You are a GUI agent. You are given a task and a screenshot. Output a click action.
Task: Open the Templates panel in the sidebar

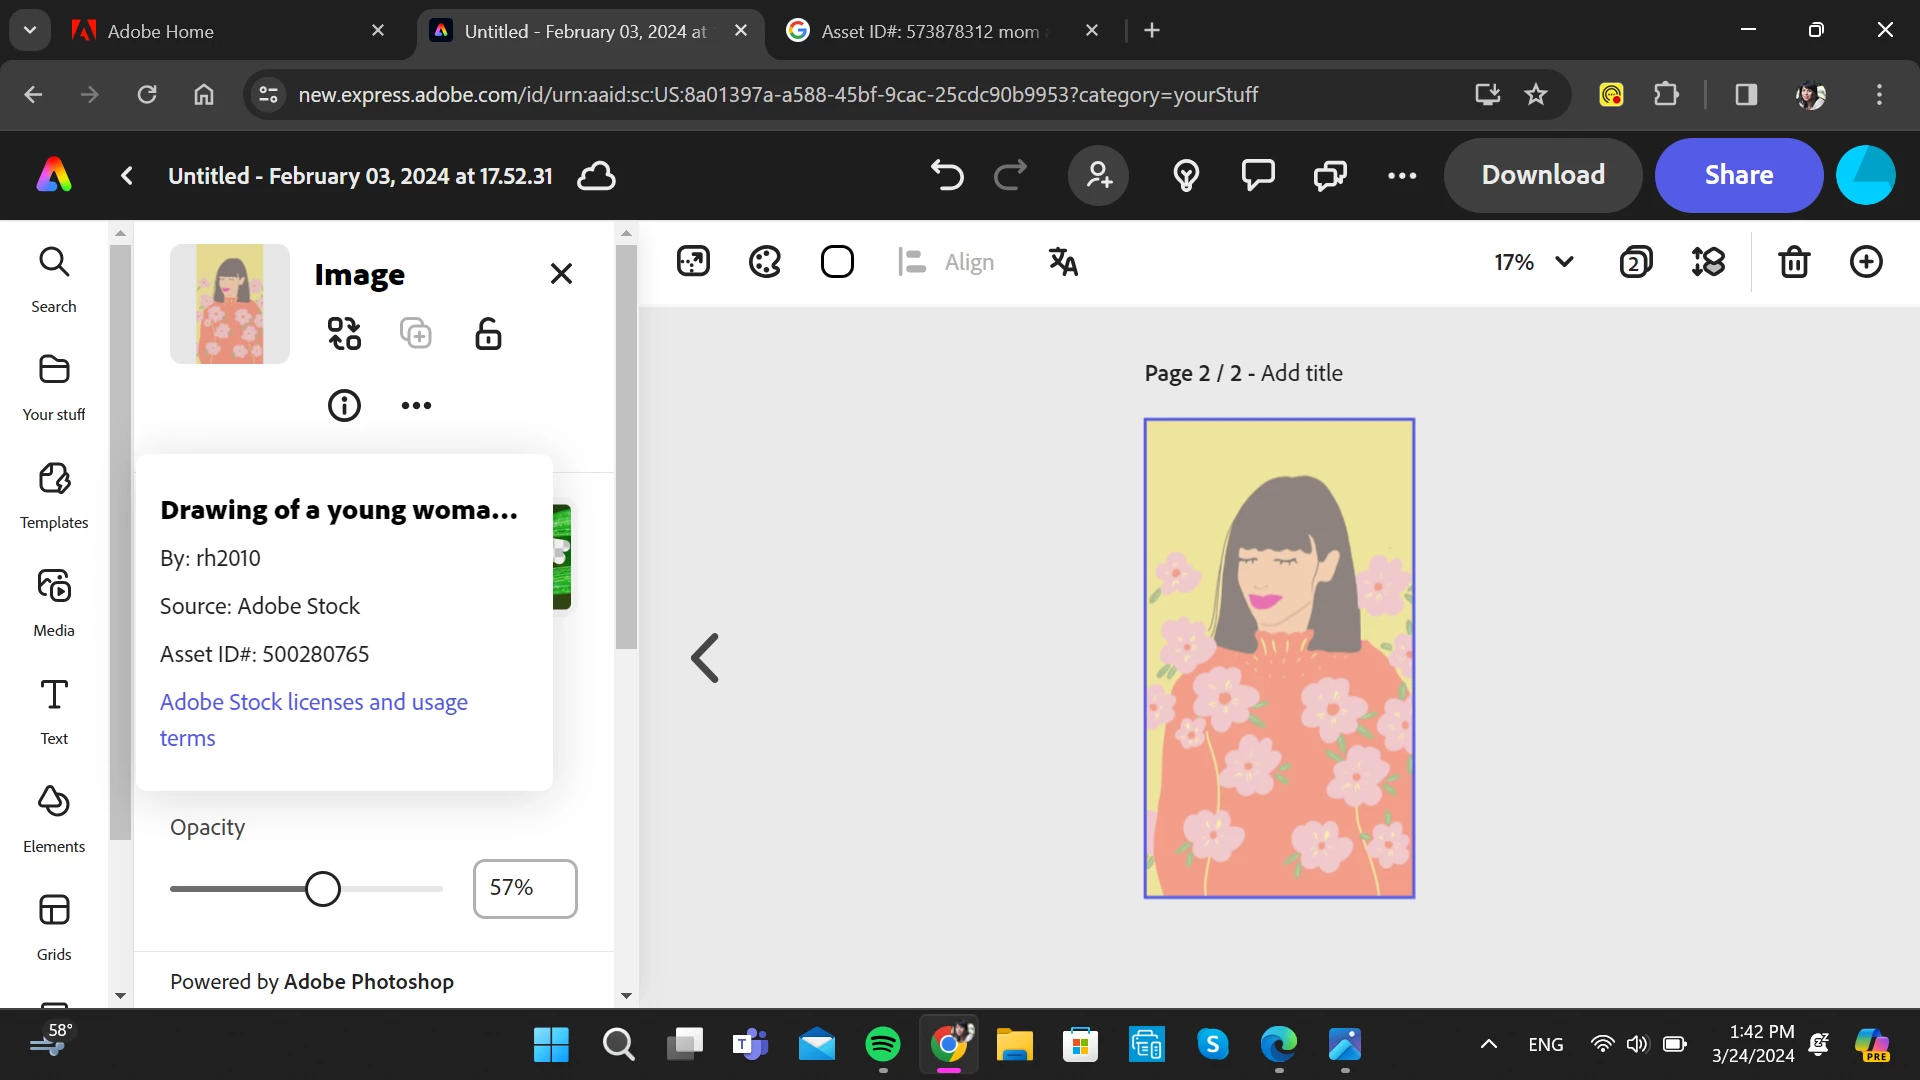(54, 495)
